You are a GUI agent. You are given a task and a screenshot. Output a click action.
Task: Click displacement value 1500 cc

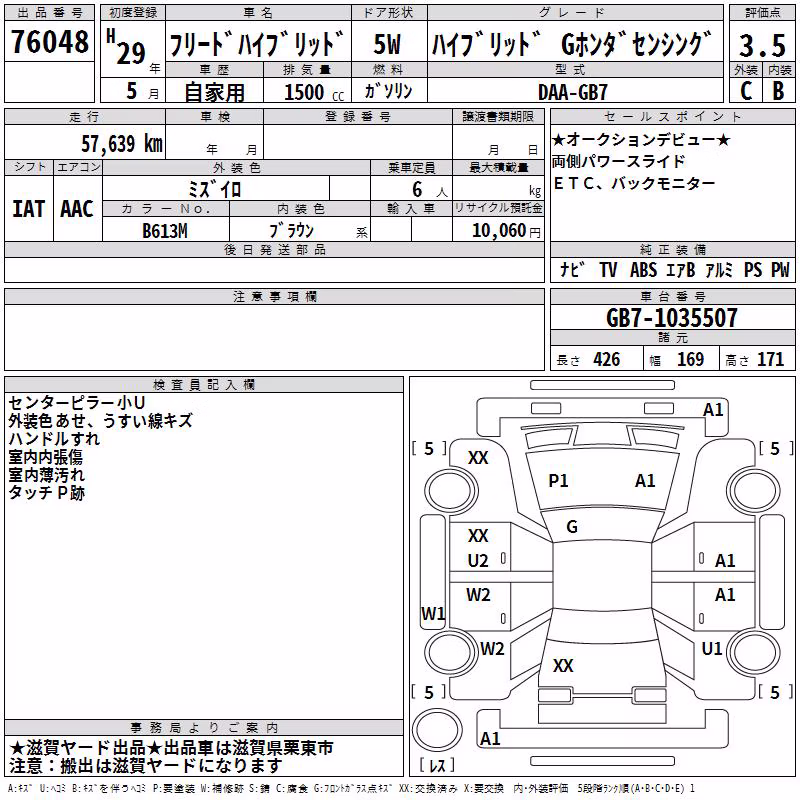click(x=314, y=92)
